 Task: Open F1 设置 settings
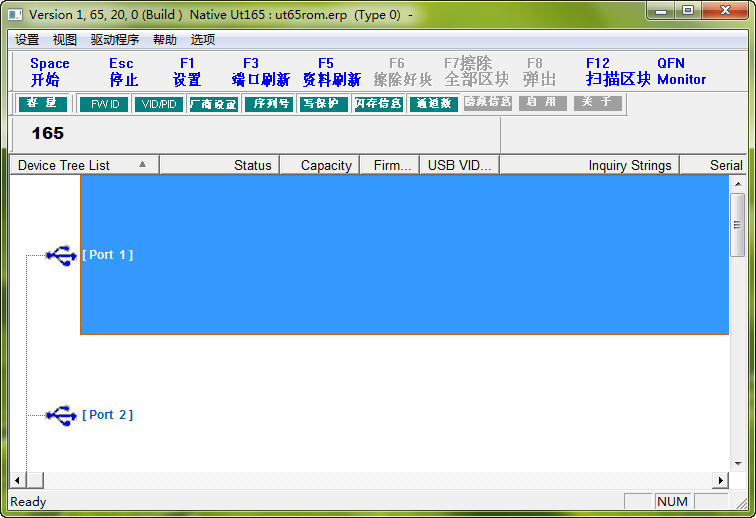[x=187, y=71]
